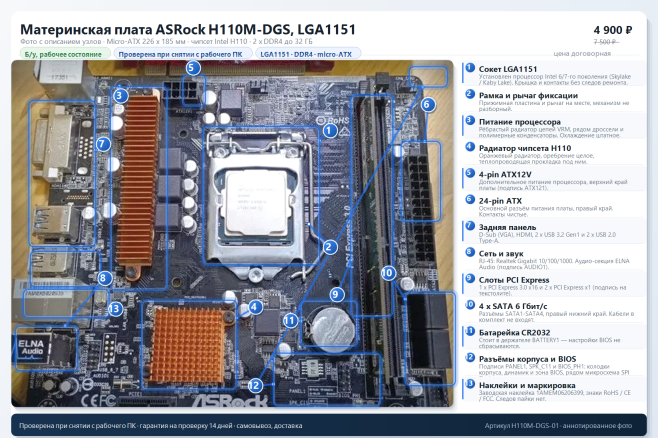Click marker 10 near the SATA ports

[x=388, y=273]
